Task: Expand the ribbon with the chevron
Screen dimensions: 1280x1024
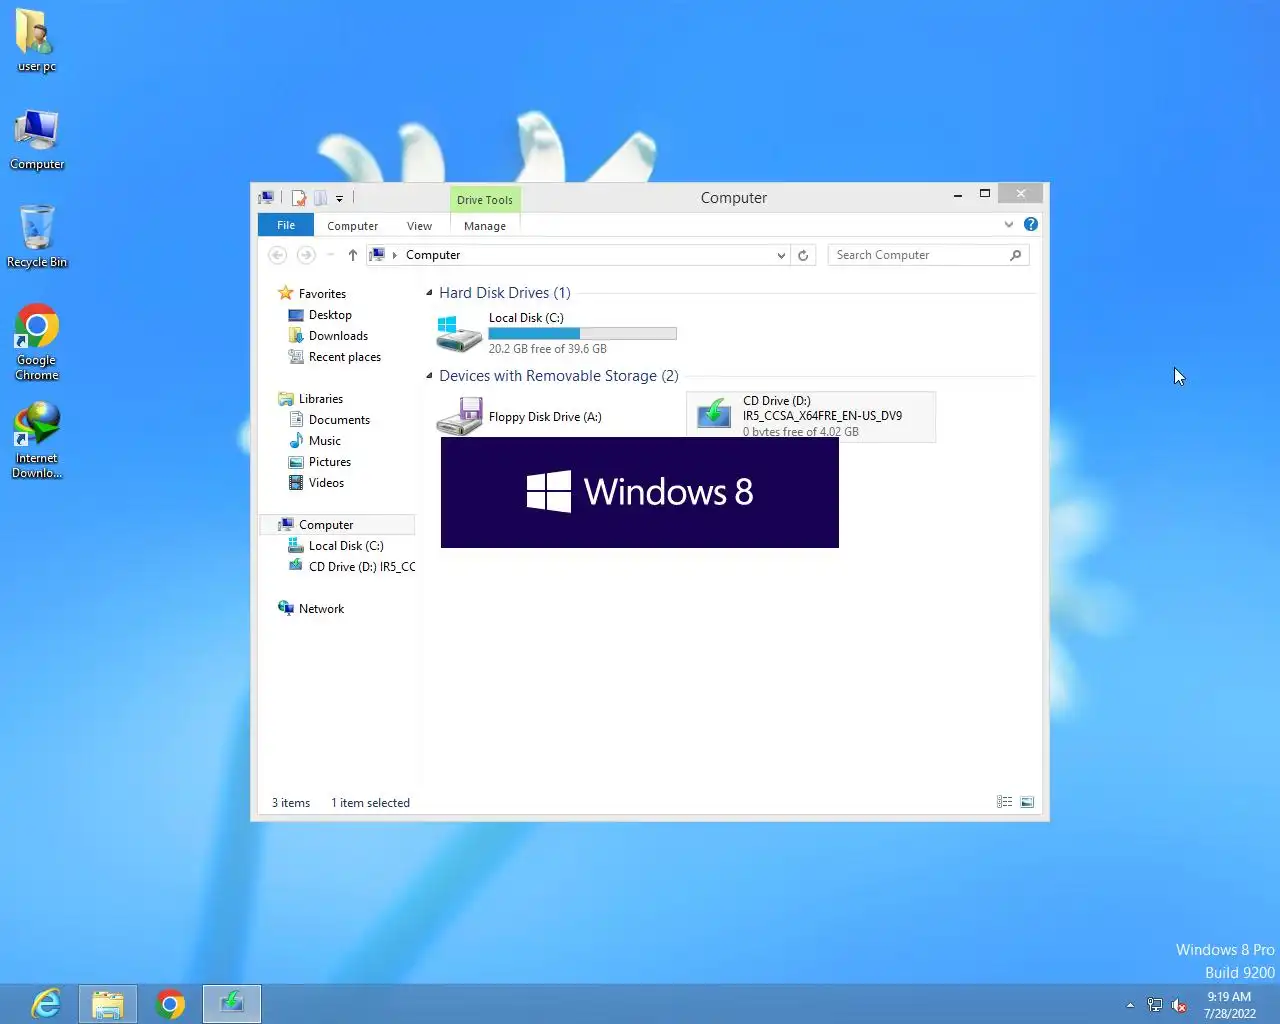Action: click(1008, 225)
